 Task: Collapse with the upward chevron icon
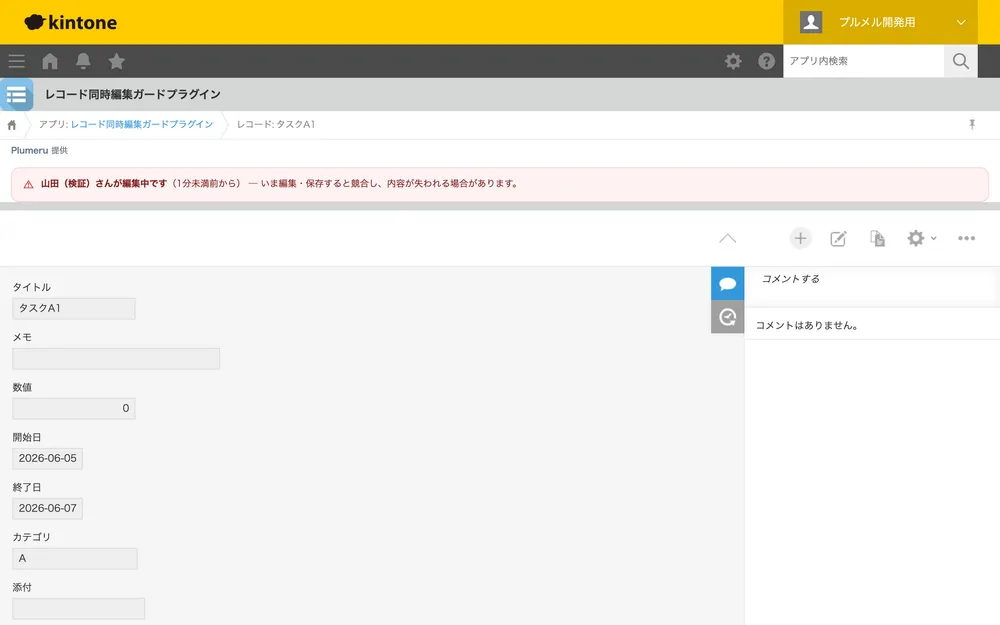[x=728, y=239]
